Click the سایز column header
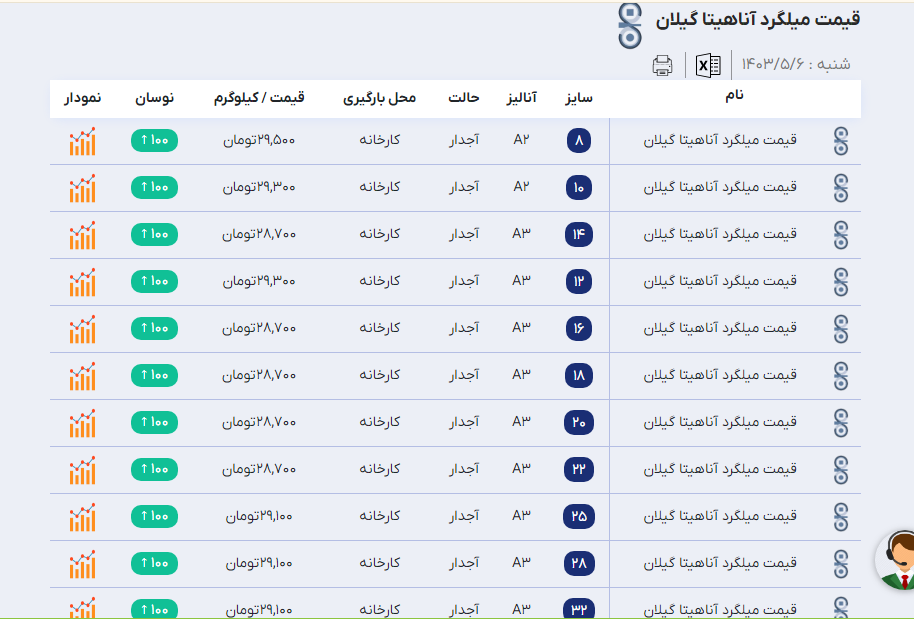Image resolution: width=914 pixels, height=619 pixels. click(579, 98)
